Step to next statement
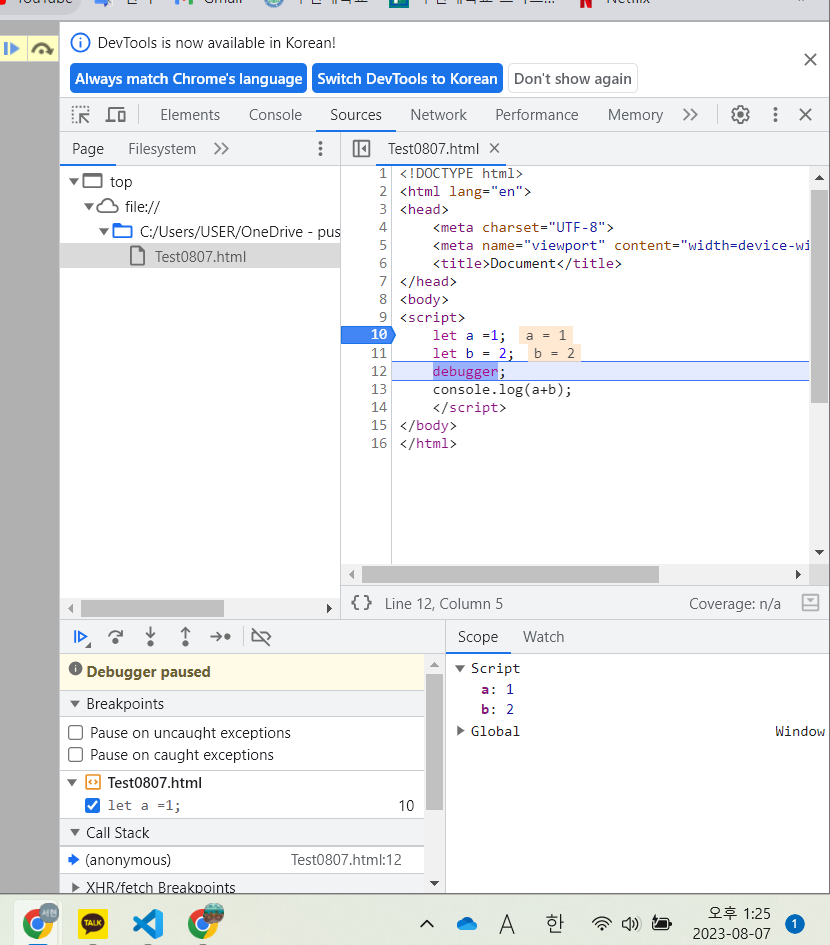830x945 pixels. click(221, 636)
